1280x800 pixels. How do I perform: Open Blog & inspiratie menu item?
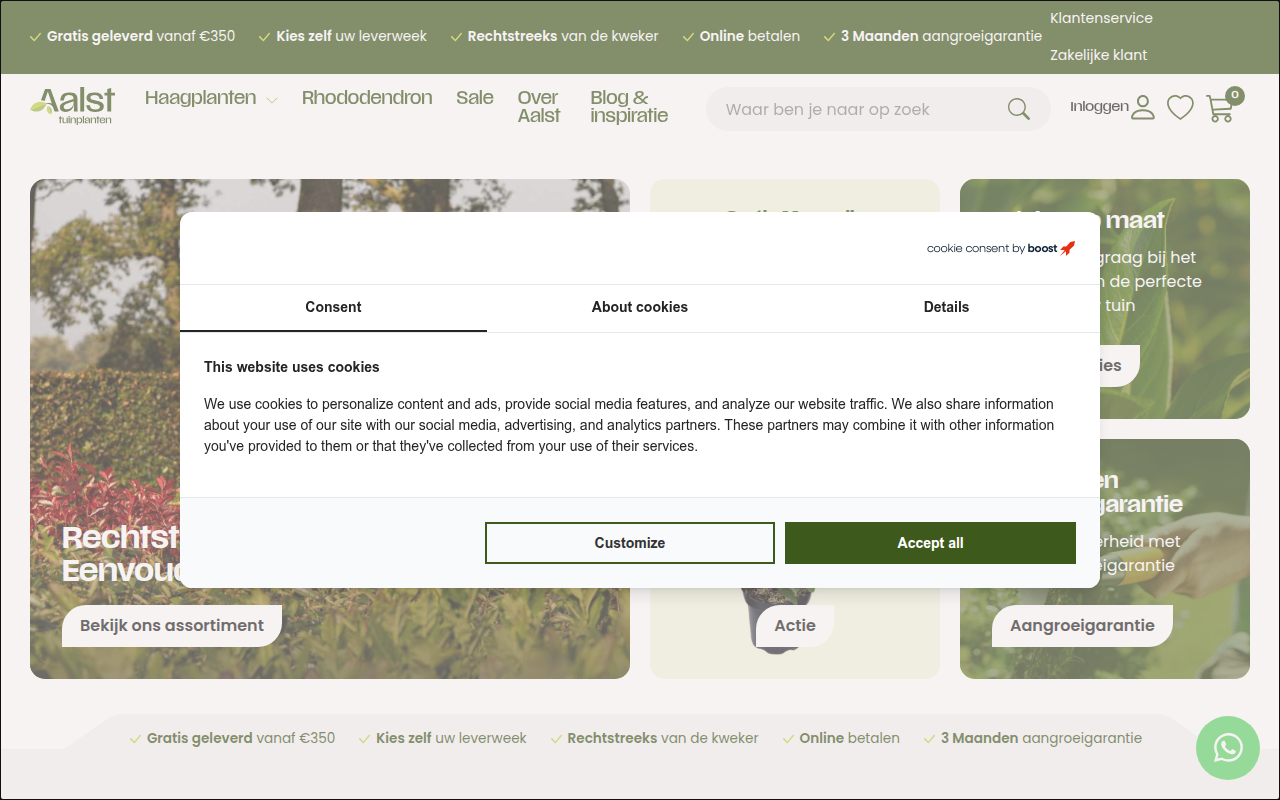629,107
